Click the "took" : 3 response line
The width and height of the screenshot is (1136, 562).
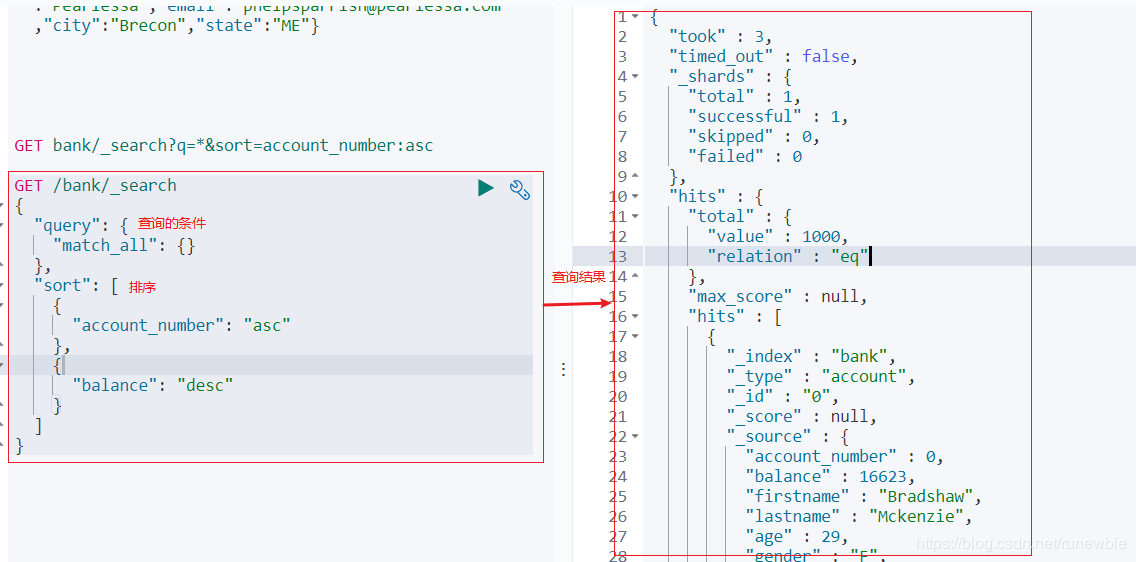(x=721, y=36)
